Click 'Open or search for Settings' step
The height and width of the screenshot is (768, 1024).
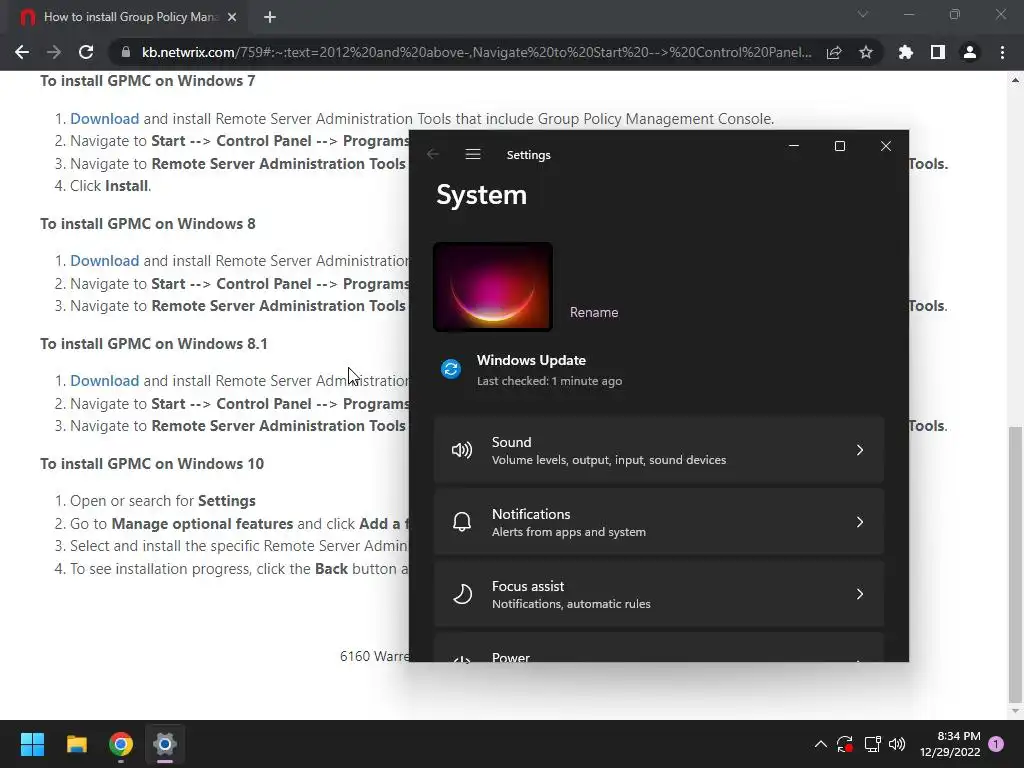pyautogui.click(x=163, y=501)
